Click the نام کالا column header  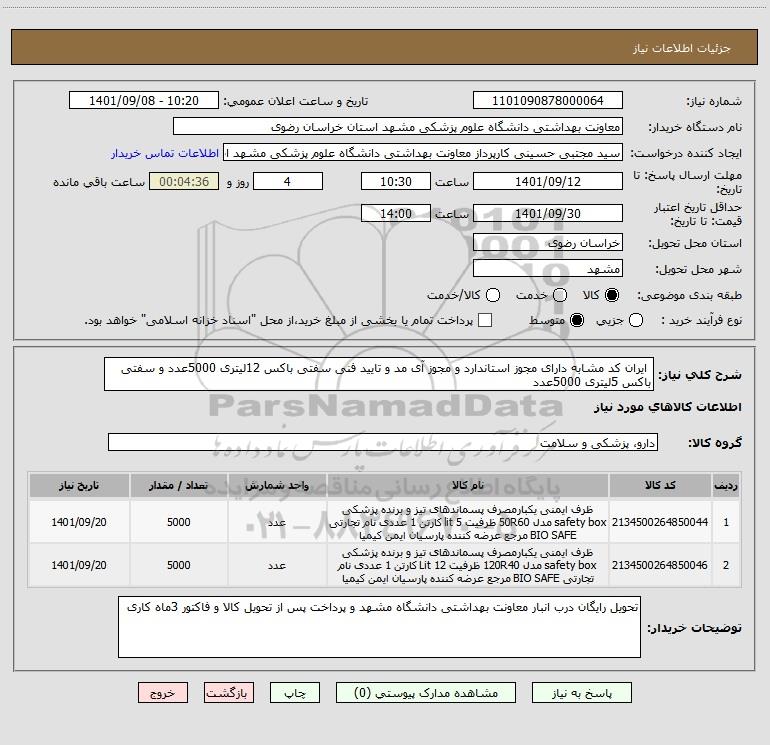click(468, 485)
